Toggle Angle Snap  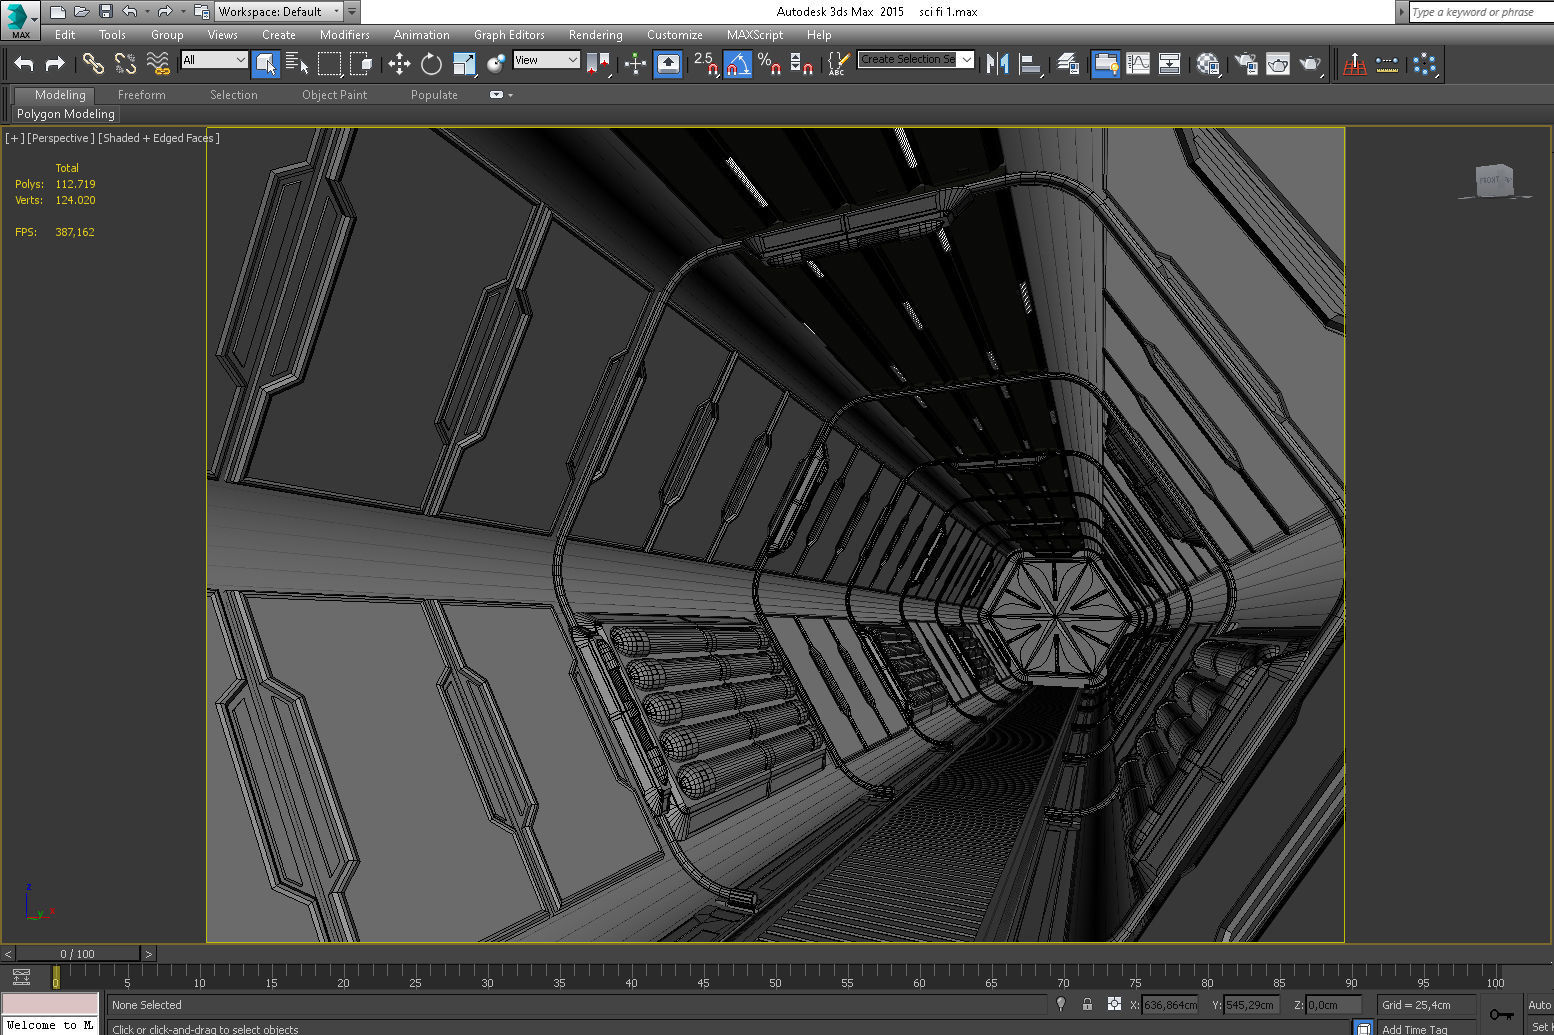738,64
